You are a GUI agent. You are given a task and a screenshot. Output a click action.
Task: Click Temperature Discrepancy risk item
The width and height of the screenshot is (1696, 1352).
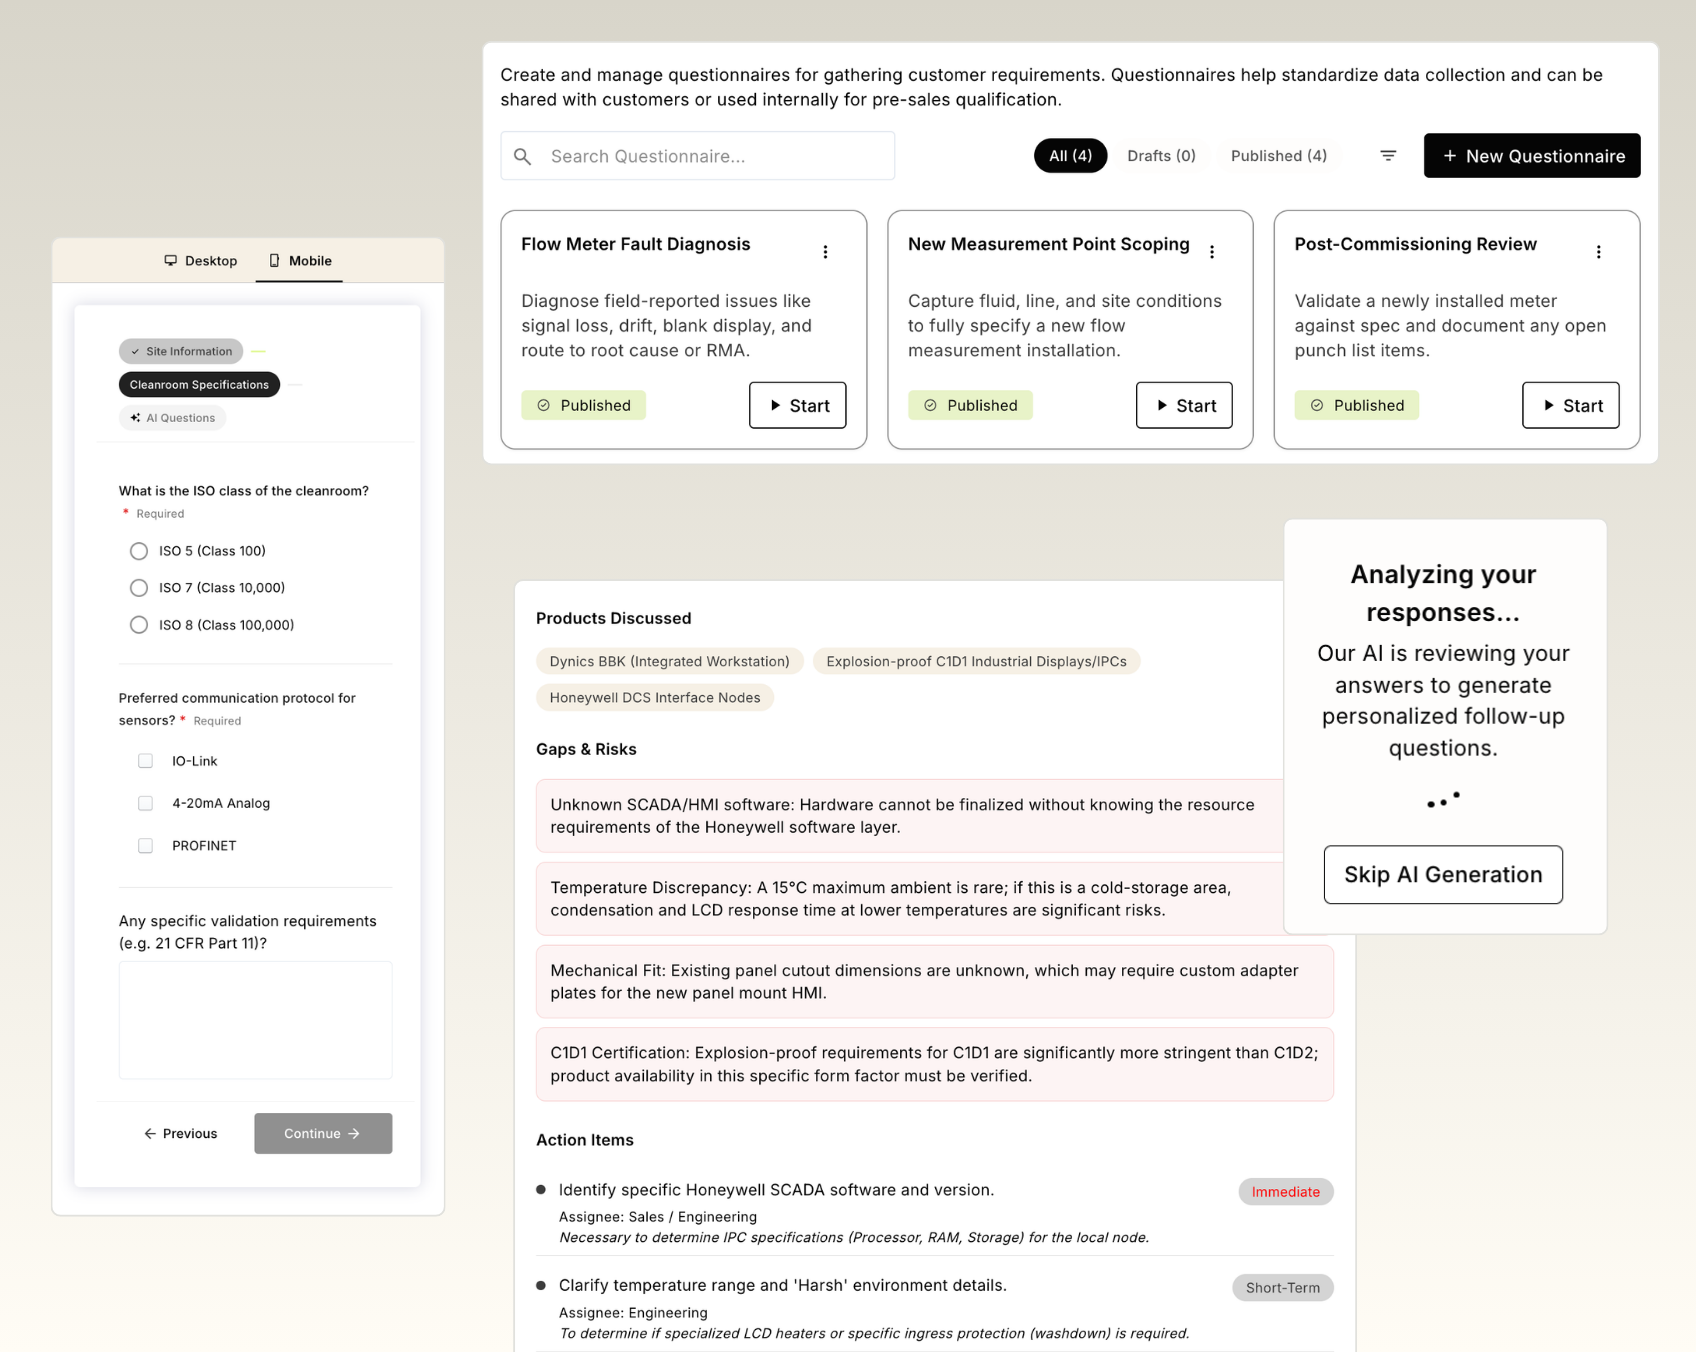pyautogui.click(x=910, y=899)
